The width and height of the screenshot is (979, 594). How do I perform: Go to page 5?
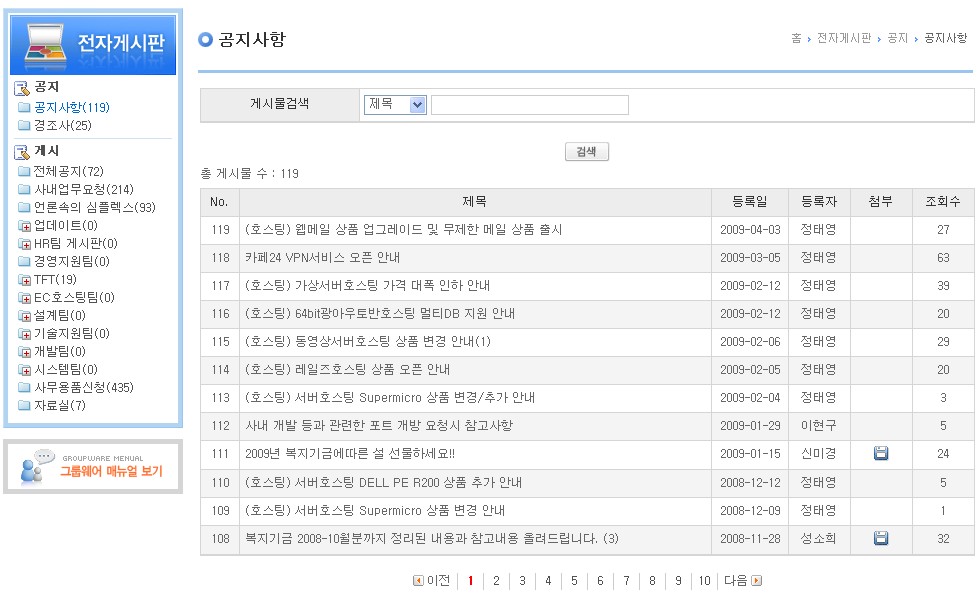click(x=574, y=581)
